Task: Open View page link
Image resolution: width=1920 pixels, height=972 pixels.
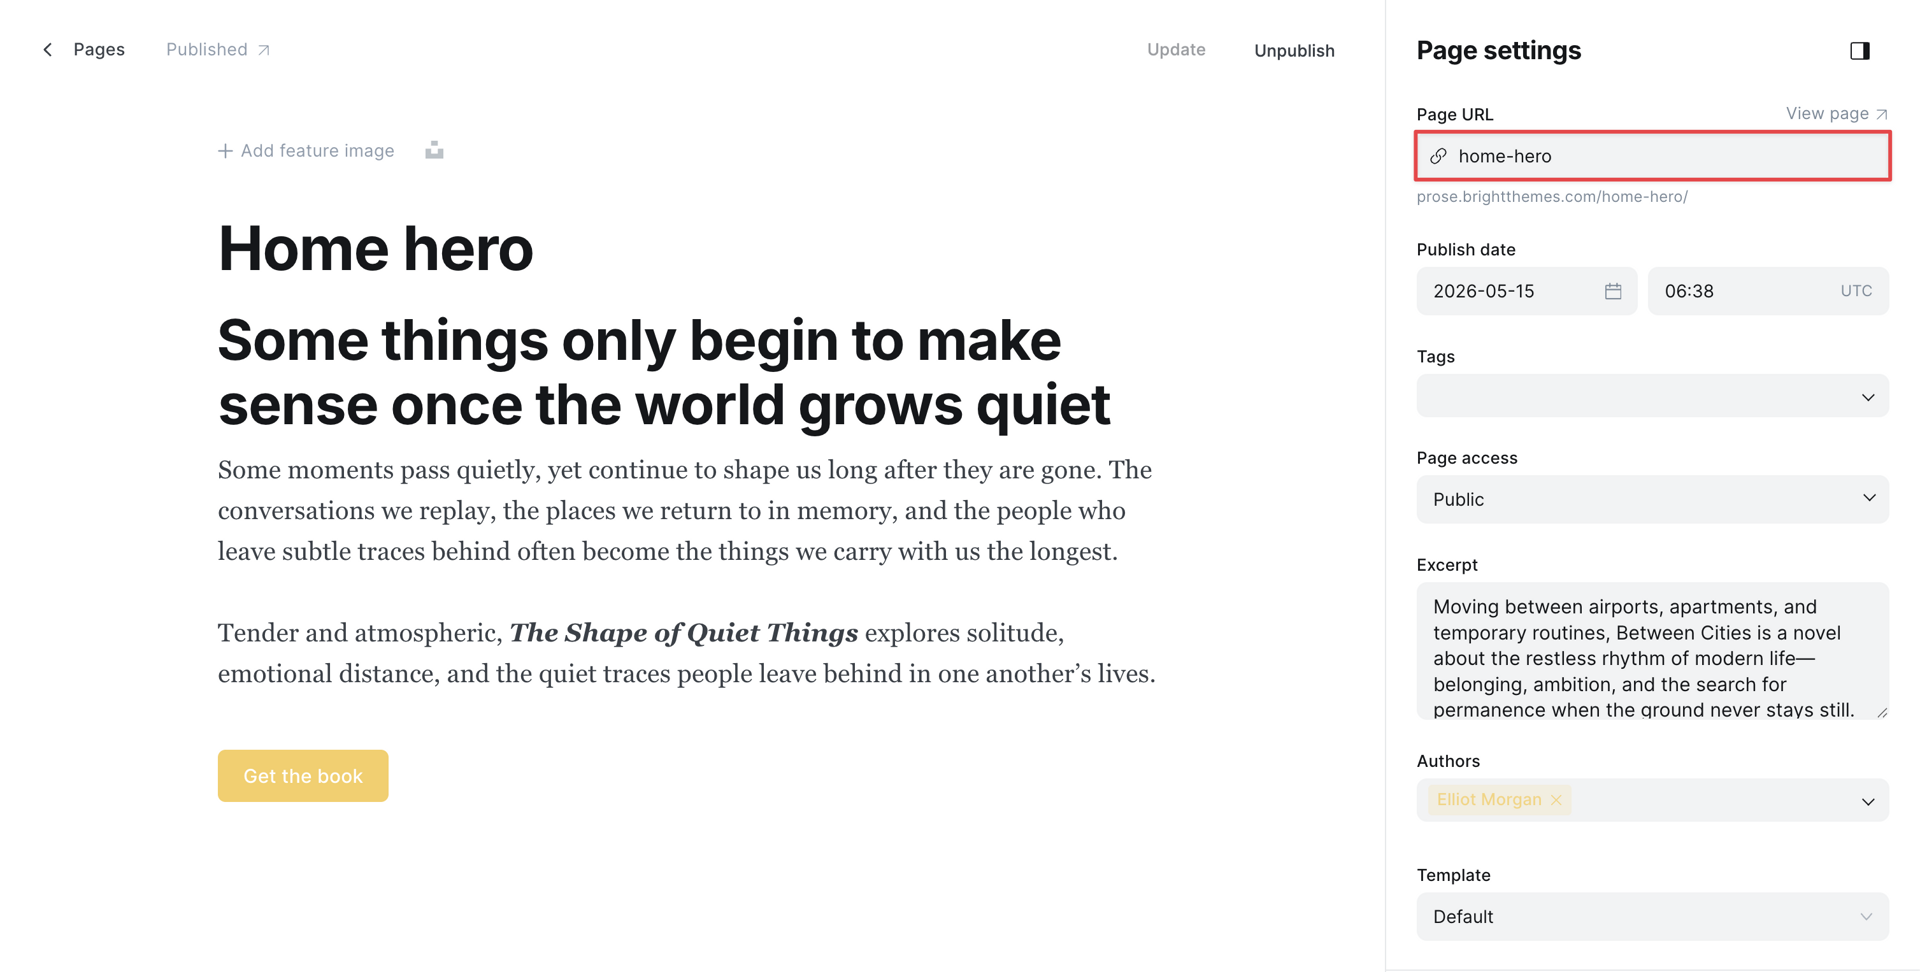Action: 1837,114
